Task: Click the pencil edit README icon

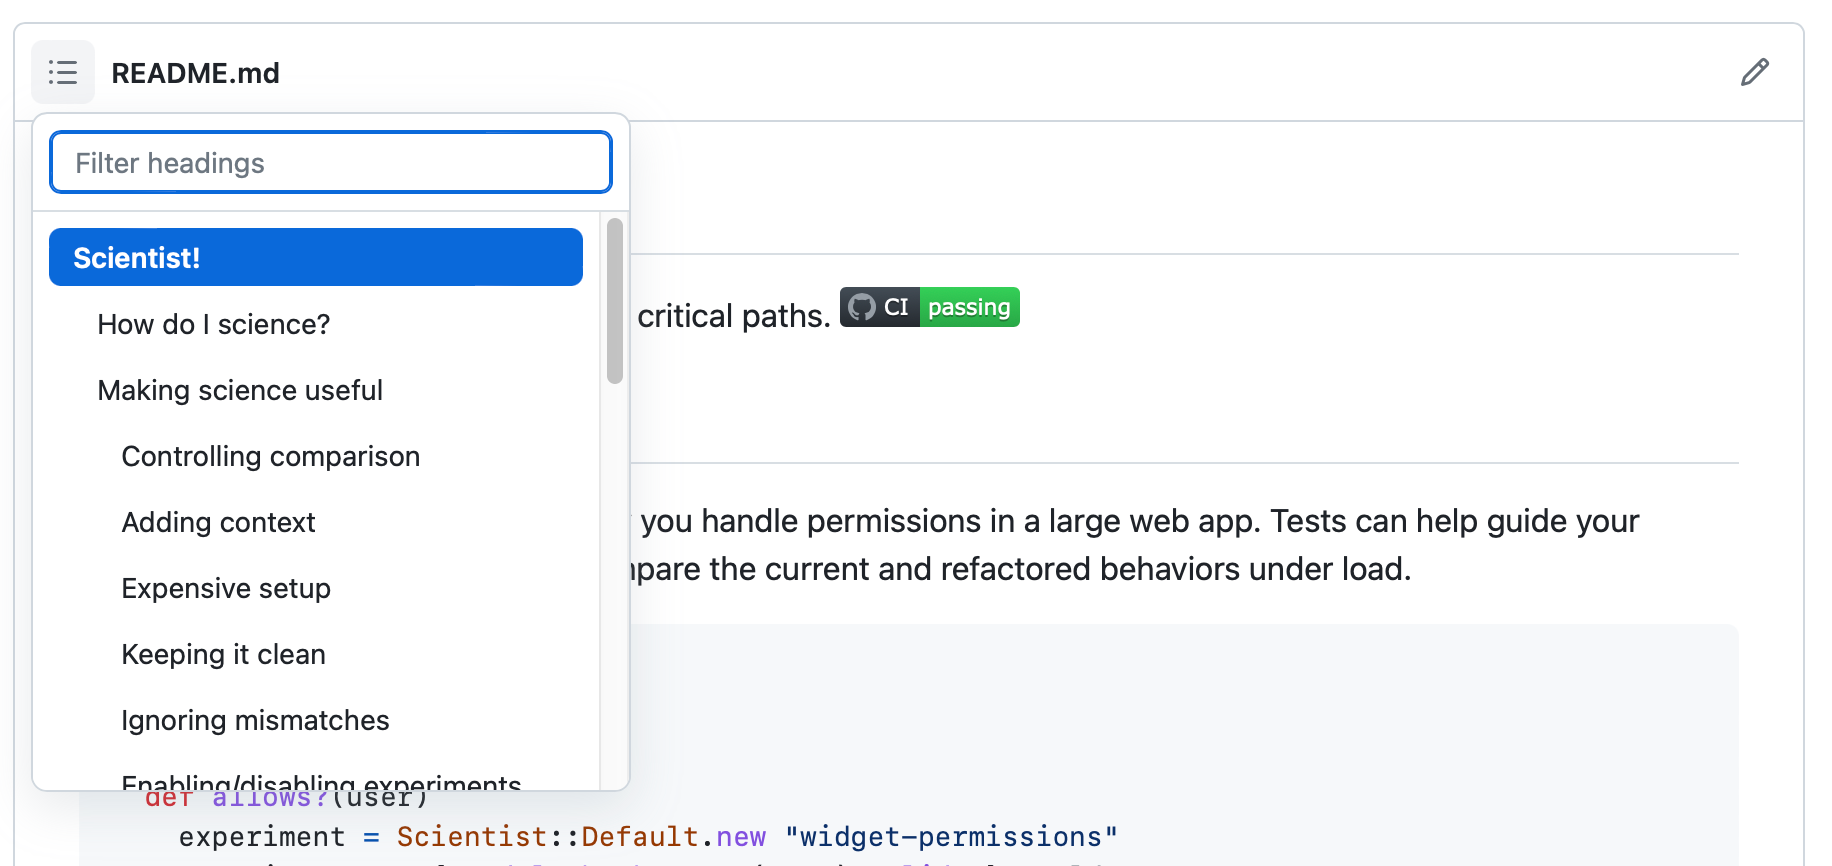Action: click(x=1754, y=72)
